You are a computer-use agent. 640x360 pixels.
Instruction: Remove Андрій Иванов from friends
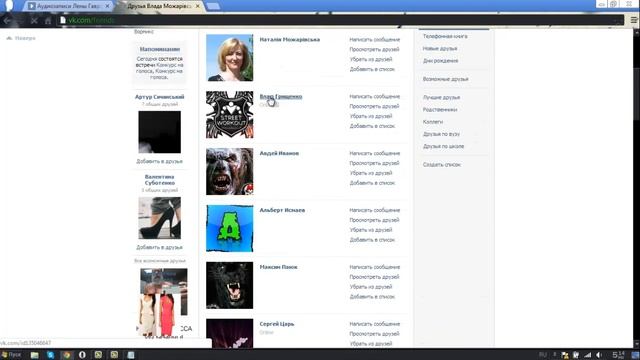(x=371, y=173)
